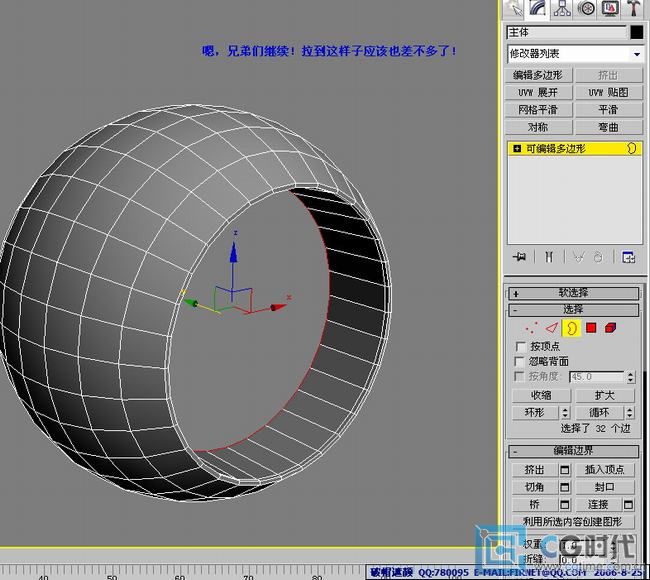Toggle the highlighted Border sub-object icon

point(571,328)
